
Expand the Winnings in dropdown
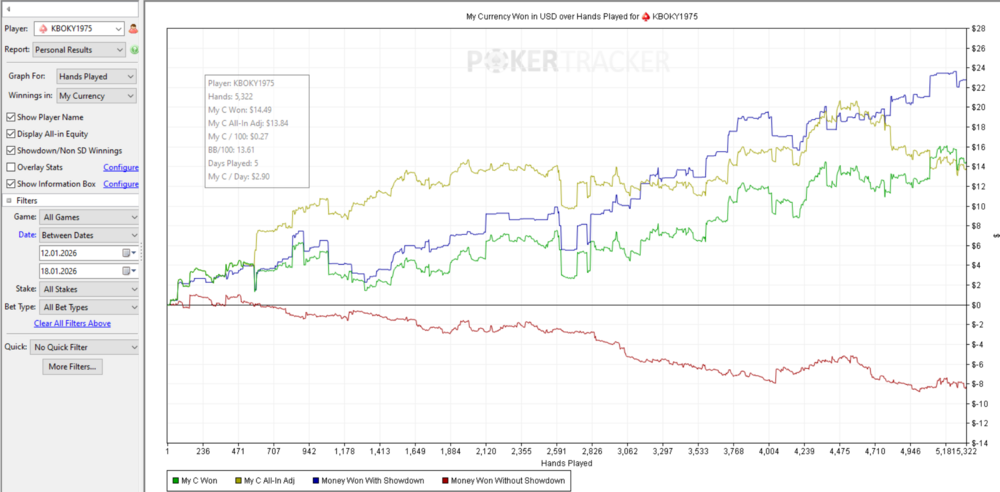pyautogui.click(x=96, y=96)
